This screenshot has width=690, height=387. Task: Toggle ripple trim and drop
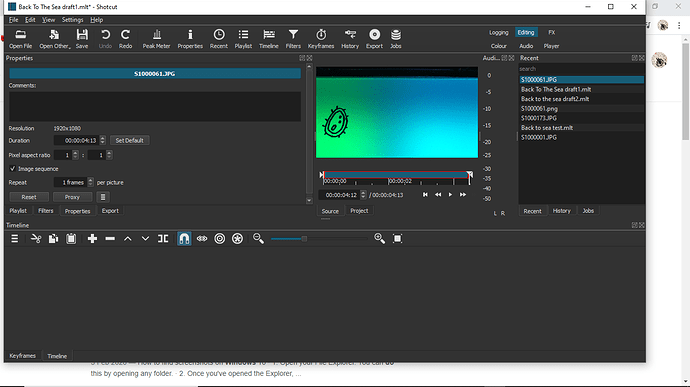tap(220, 239)
